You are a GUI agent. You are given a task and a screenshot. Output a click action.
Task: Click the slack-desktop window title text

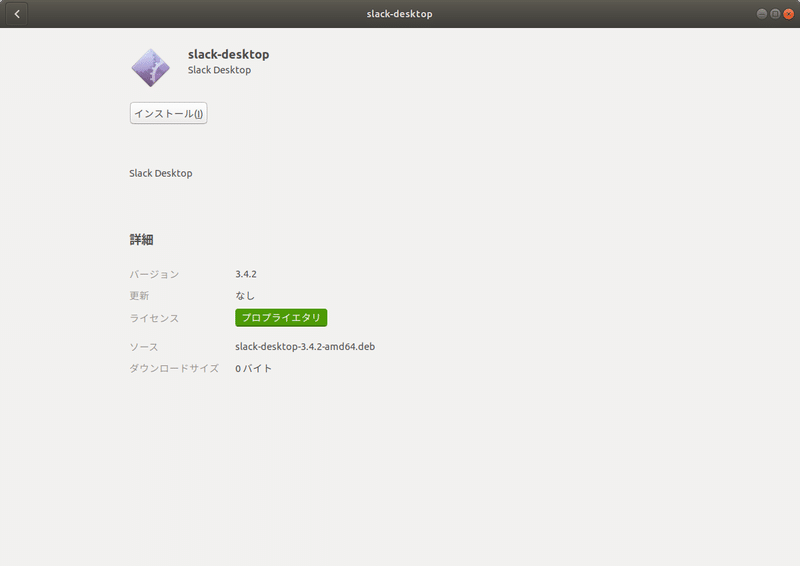click(x=399, y=14)
